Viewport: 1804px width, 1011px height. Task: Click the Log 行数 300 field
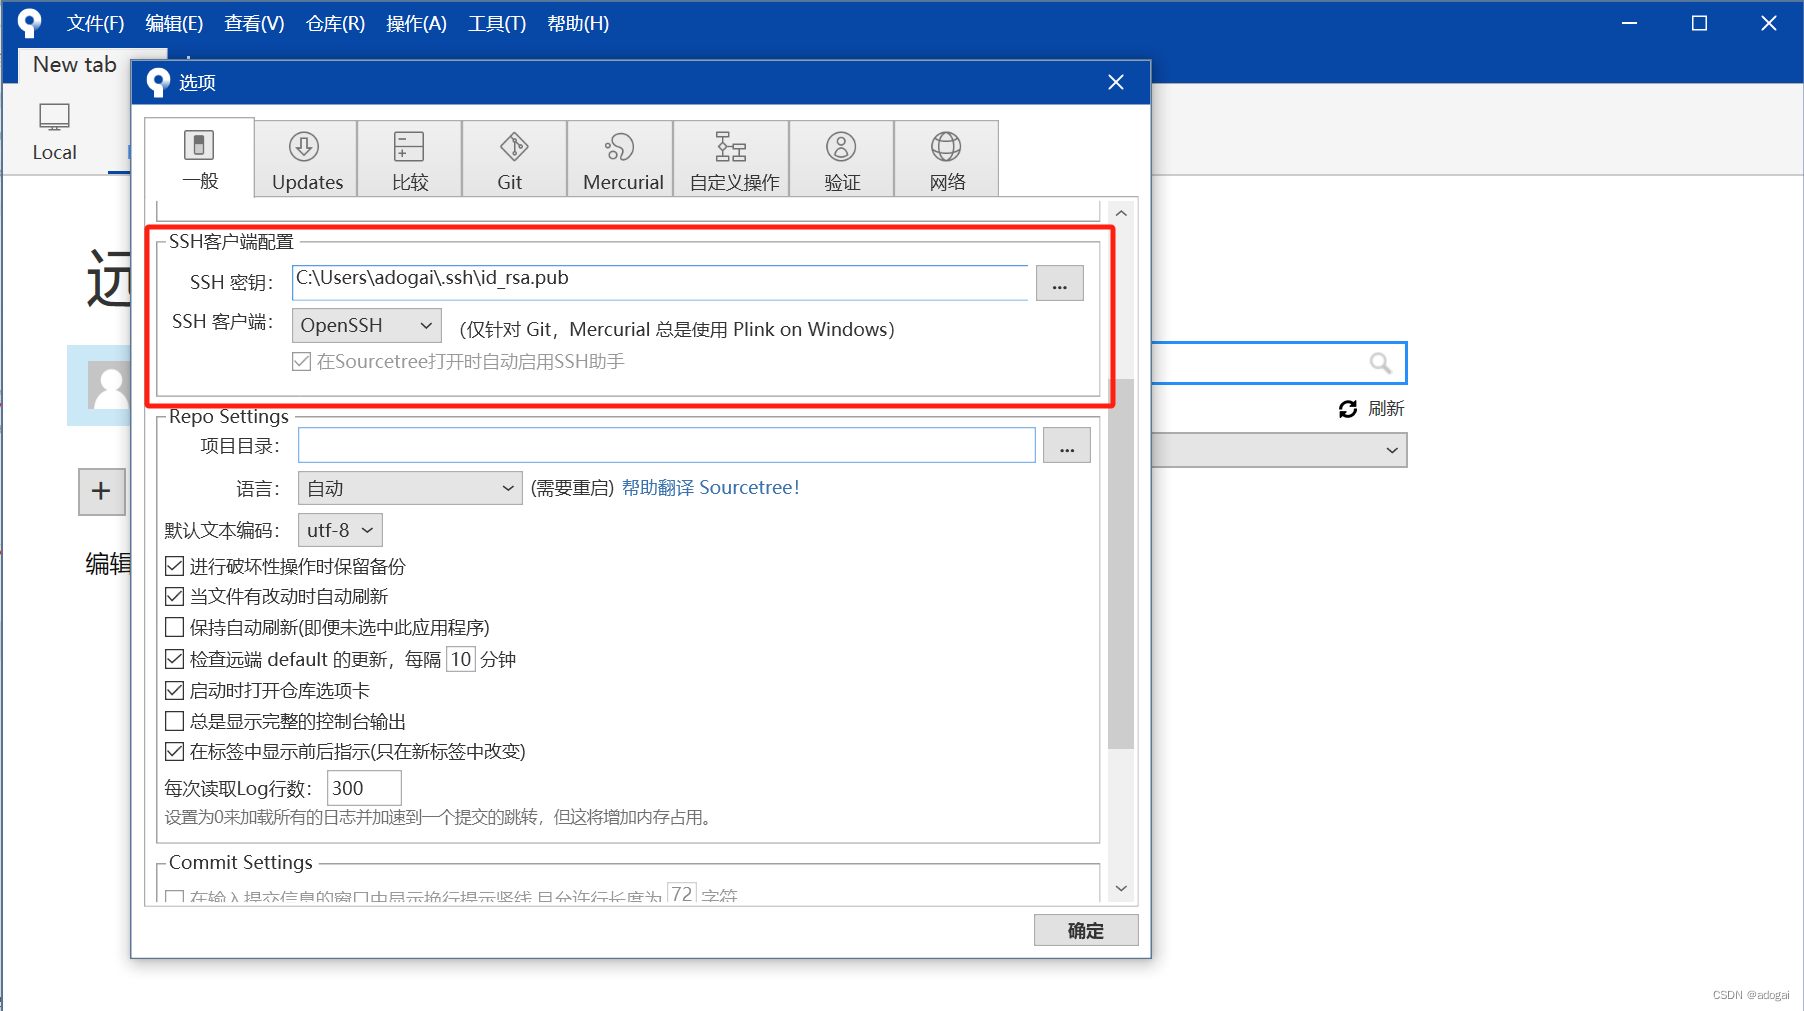[x=364, y=788]
